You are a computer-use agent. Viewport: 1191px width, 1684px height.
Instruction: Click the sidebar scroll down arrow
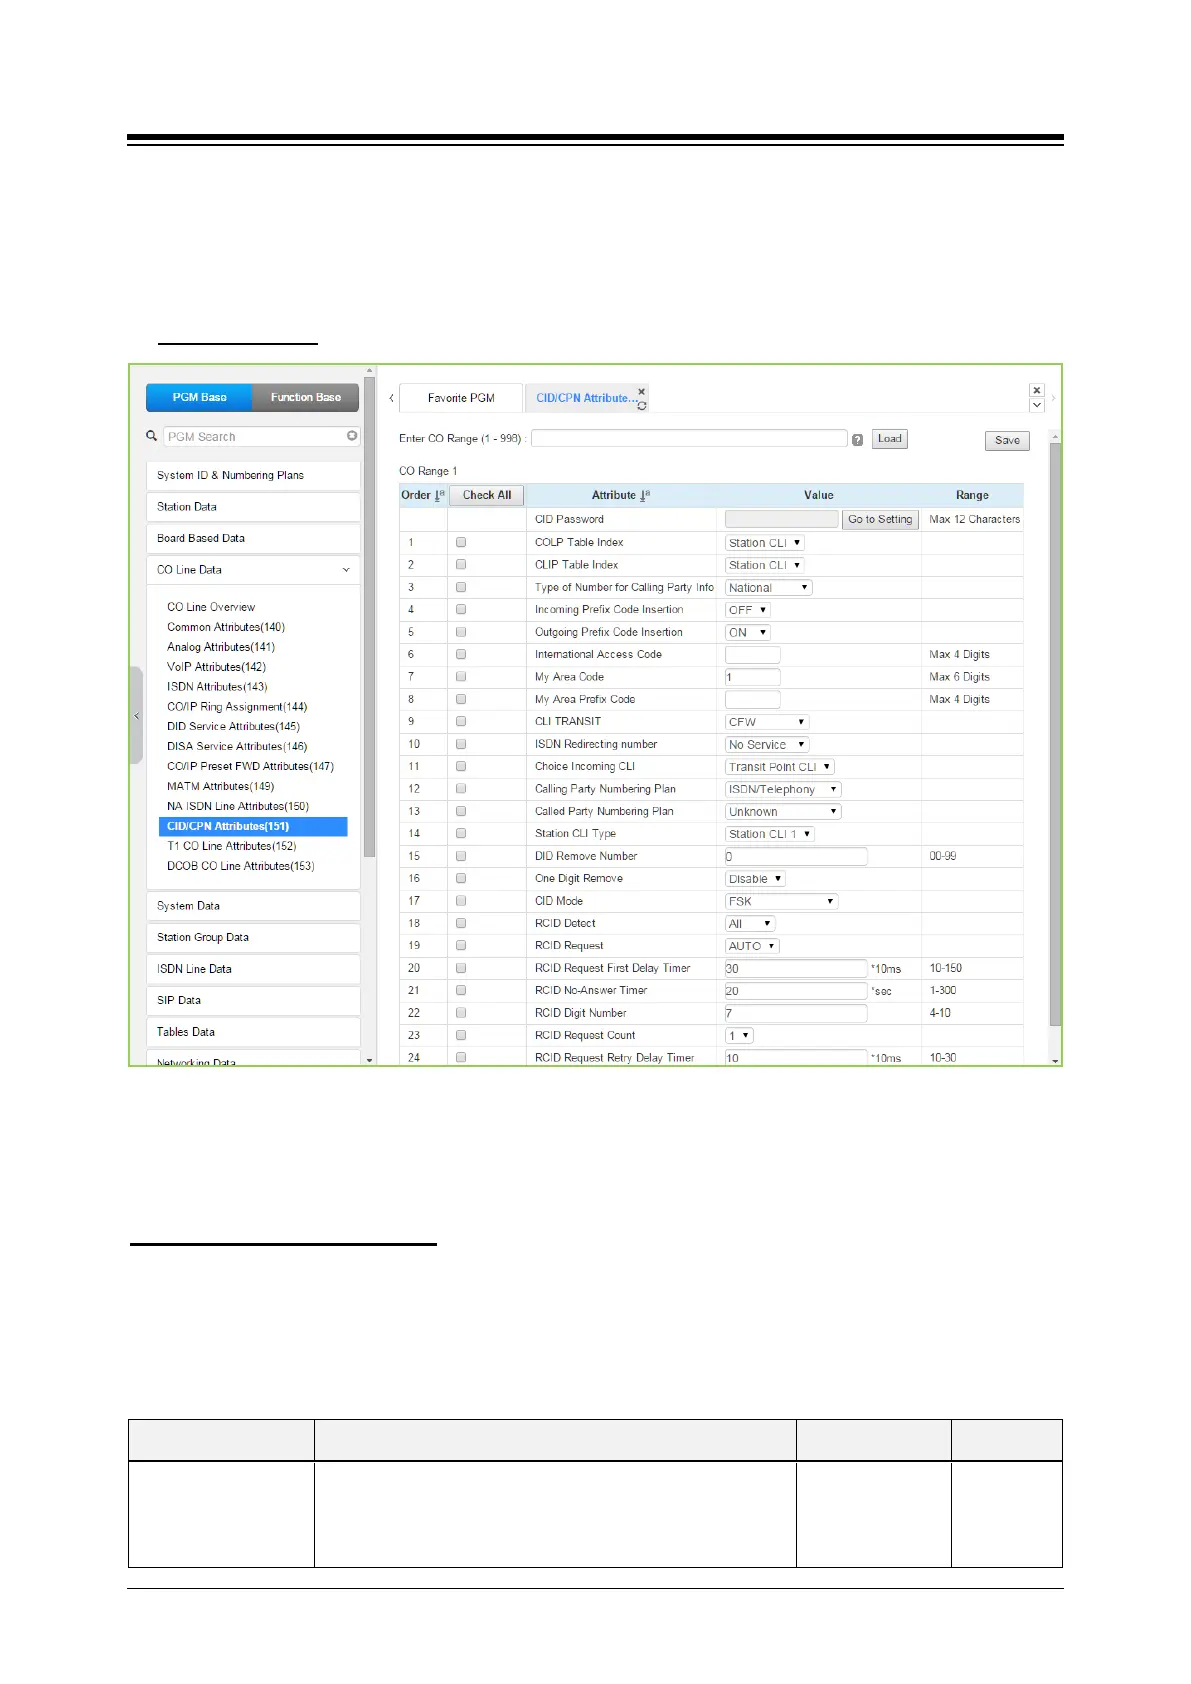point(370,1060)
